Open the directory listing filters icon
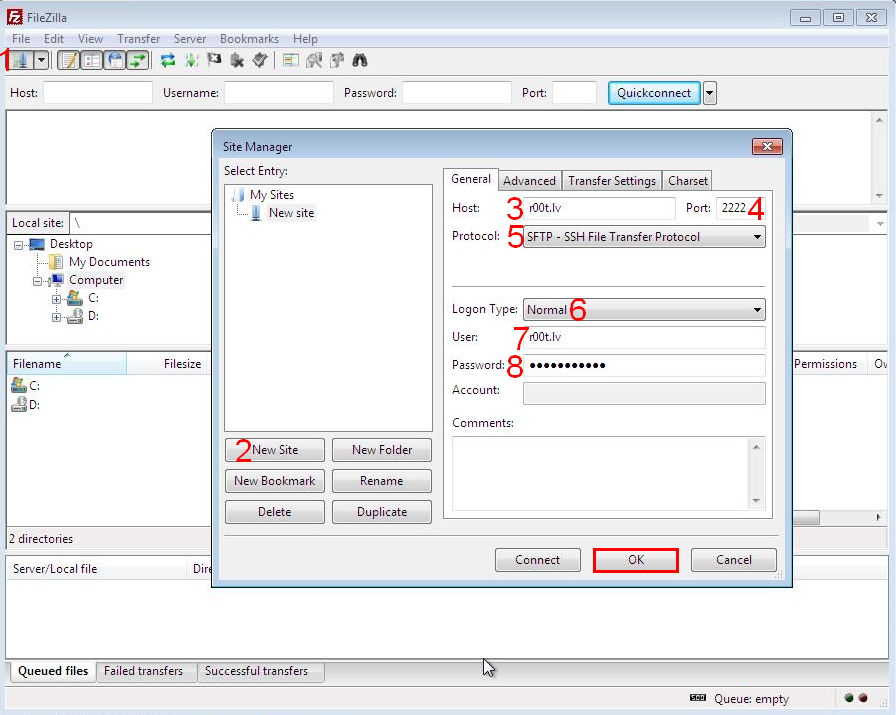Screen dimensions: 896x715 click(291, 60)
